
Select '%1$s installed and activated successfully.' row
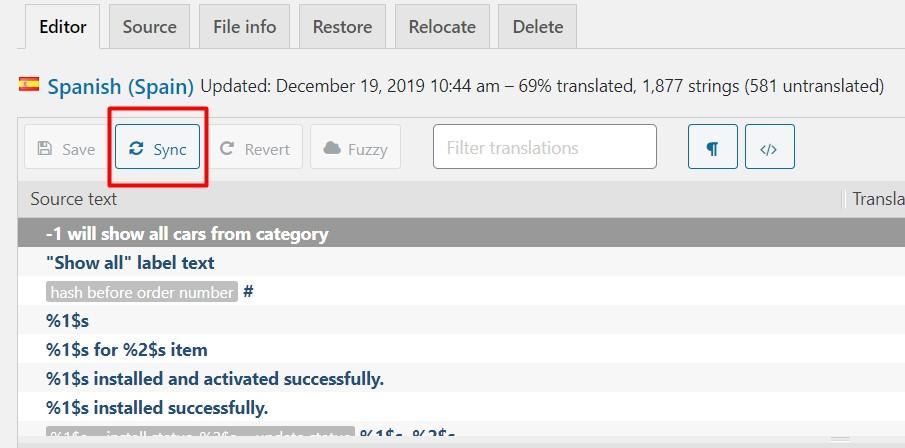coord(215,379)
